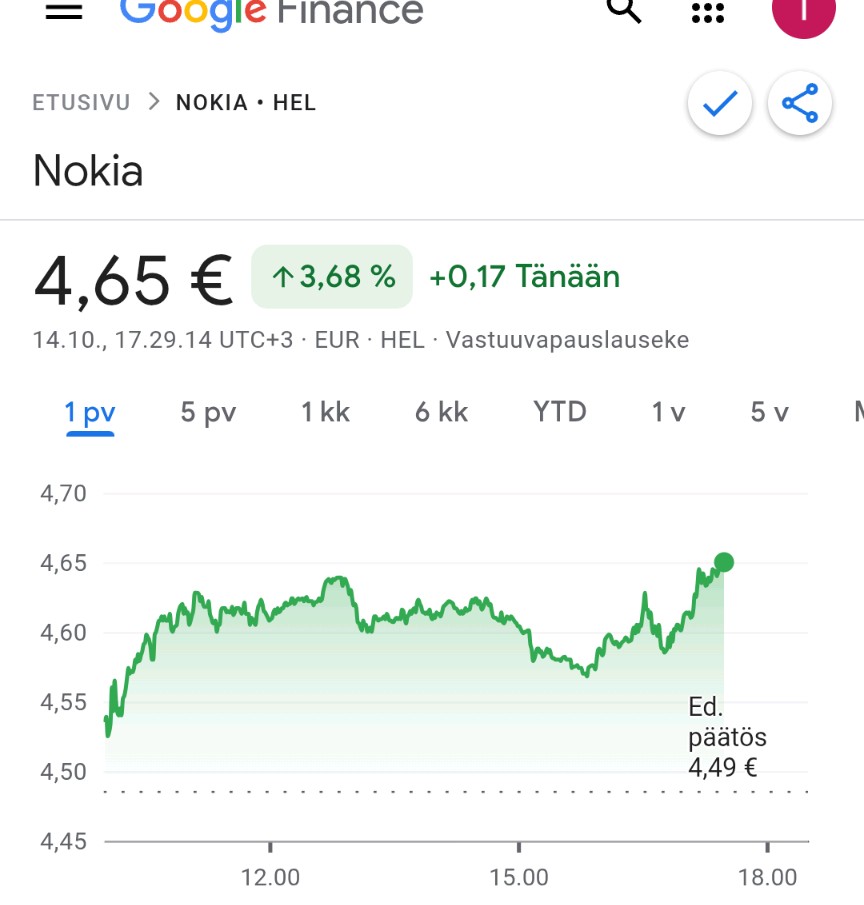
Task: Switch to 1 v chart range
Action: click(x=668, y=412)
